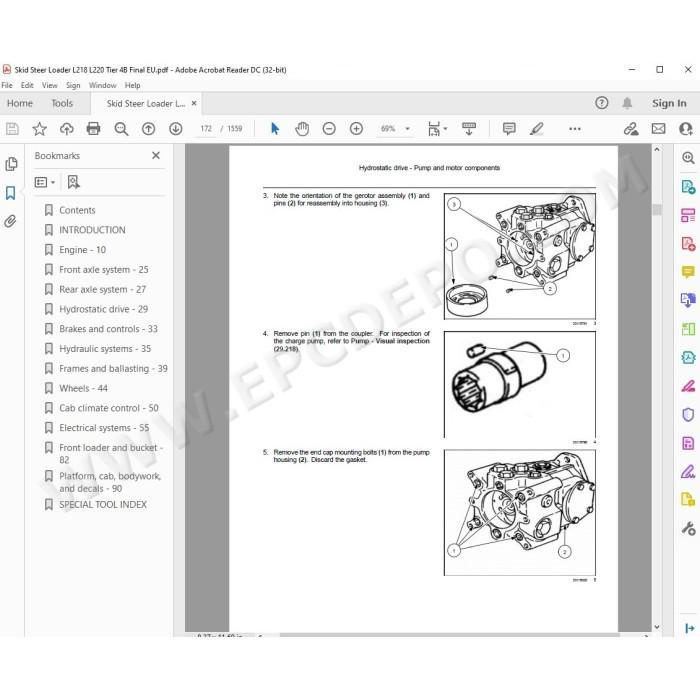Screen dimensions: 700x700
Task: Zoom in with the plus icon
Action: coord(356,129)
